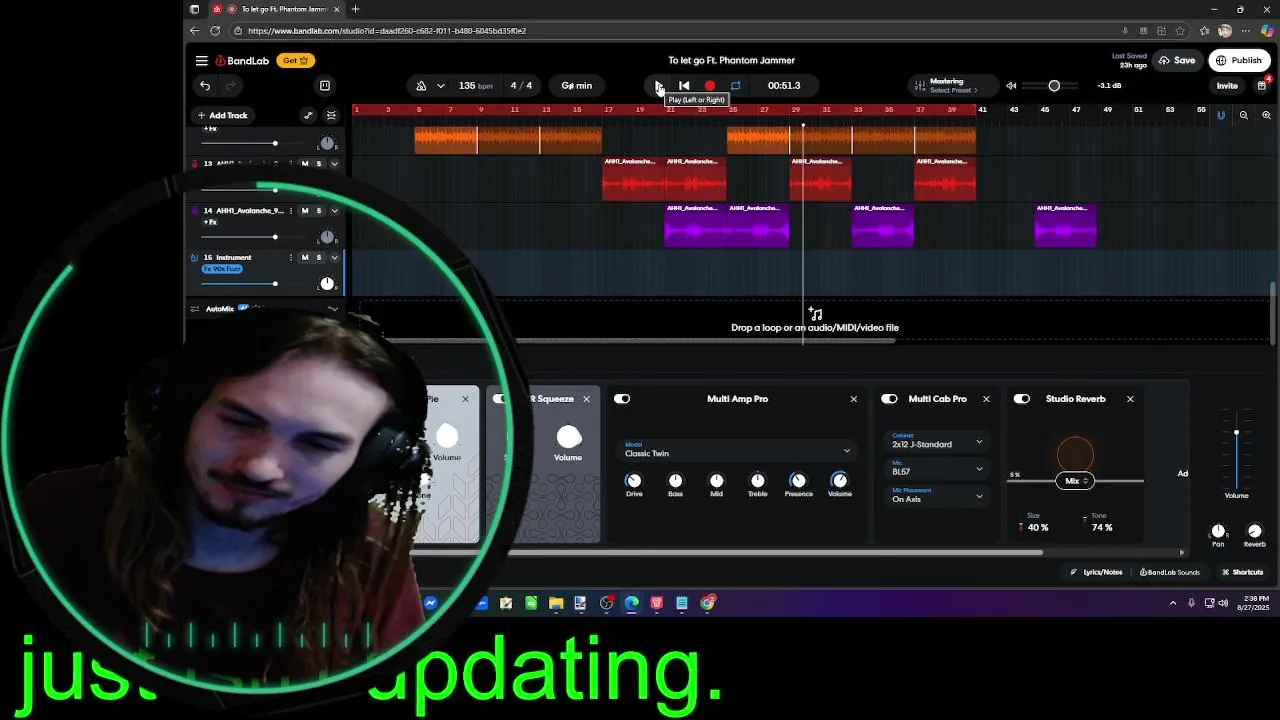Screen dimensions: 1280x720
Task: Toggle Multi Amp Pro effect on/off
Action: pos(622,399)
